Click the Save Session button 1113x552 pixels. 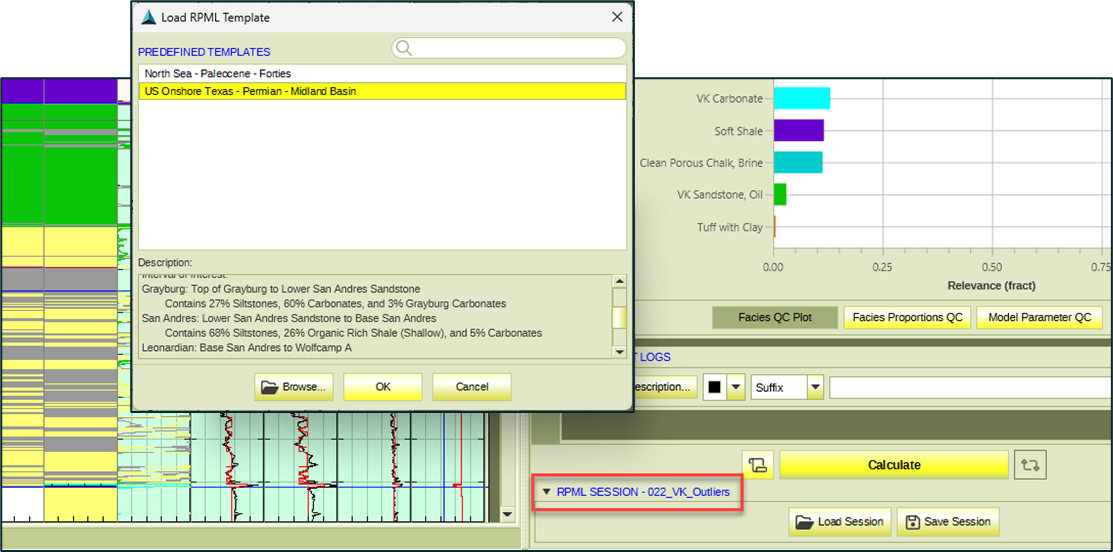point(948,521)
